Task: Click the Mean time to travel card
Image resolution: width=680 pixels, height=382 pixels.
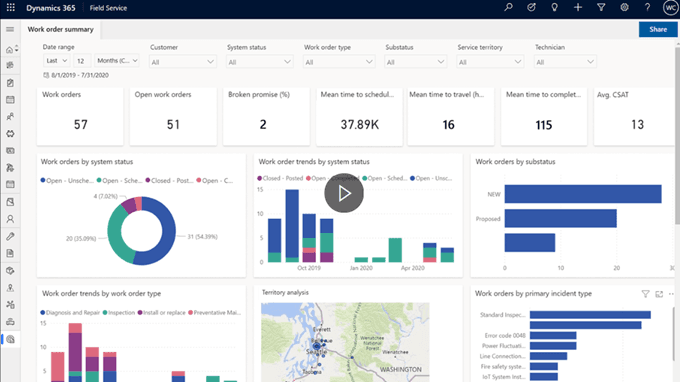Action: click(451, 116)
